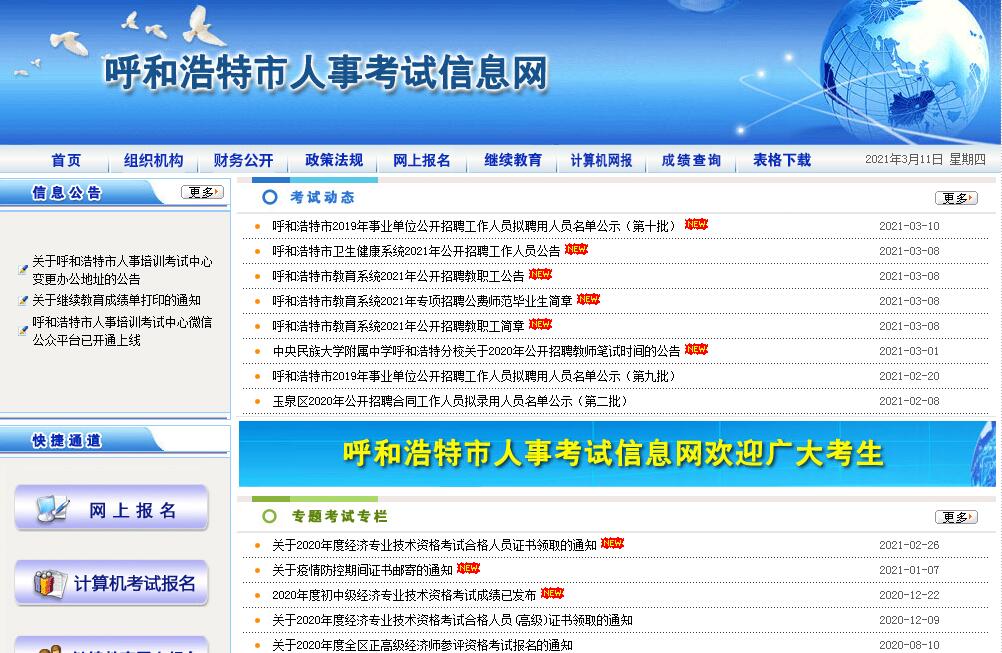Screen dimensions: 1002x653
Task: Open the 计算机考试报名 quick-access button
Action: pyautogui.click(x=111, y=583)
